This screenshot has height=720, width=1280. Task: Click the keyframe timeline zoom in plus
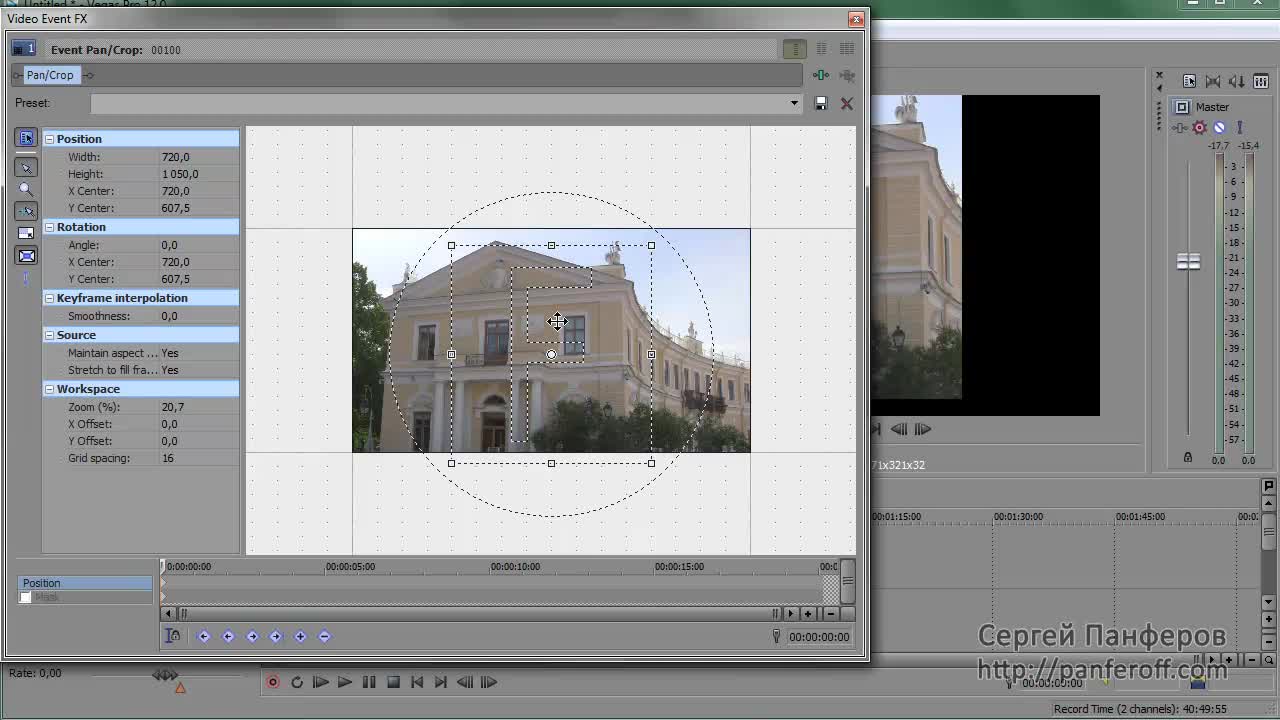click(808, 614)
